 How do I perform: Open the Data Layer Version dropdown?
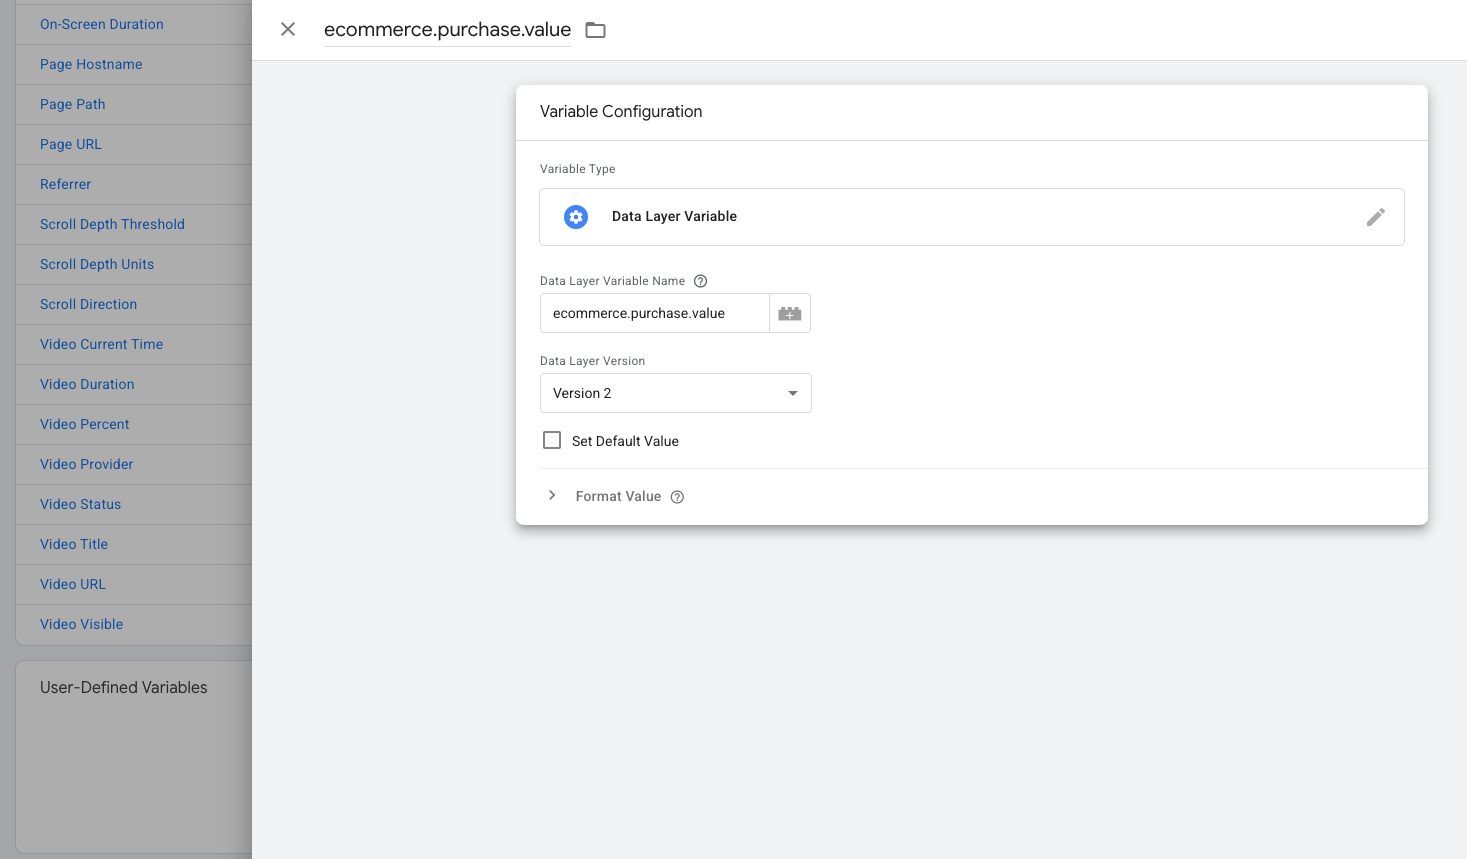[x=675, y=393]
